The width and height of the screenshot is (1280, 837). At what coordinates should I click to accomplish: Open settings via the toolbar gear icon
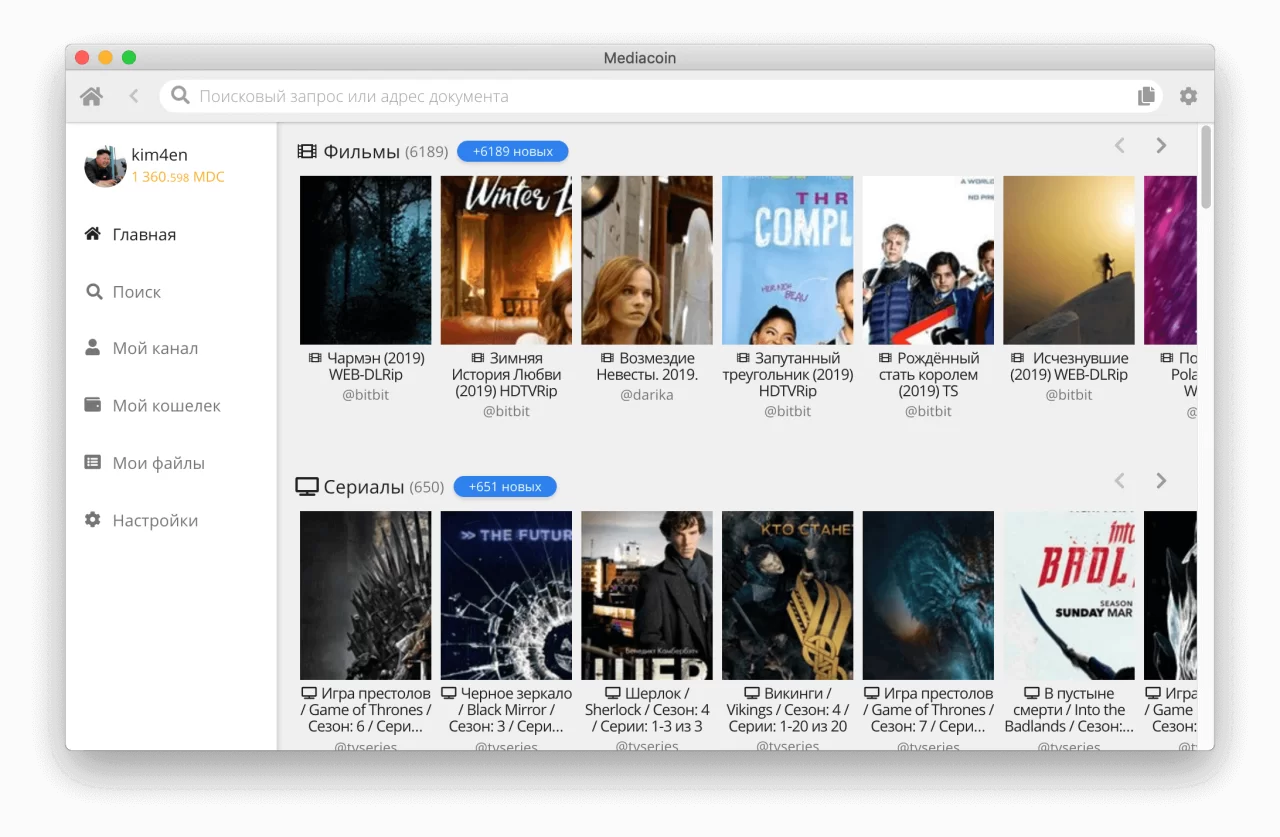tap(1188, 96)
